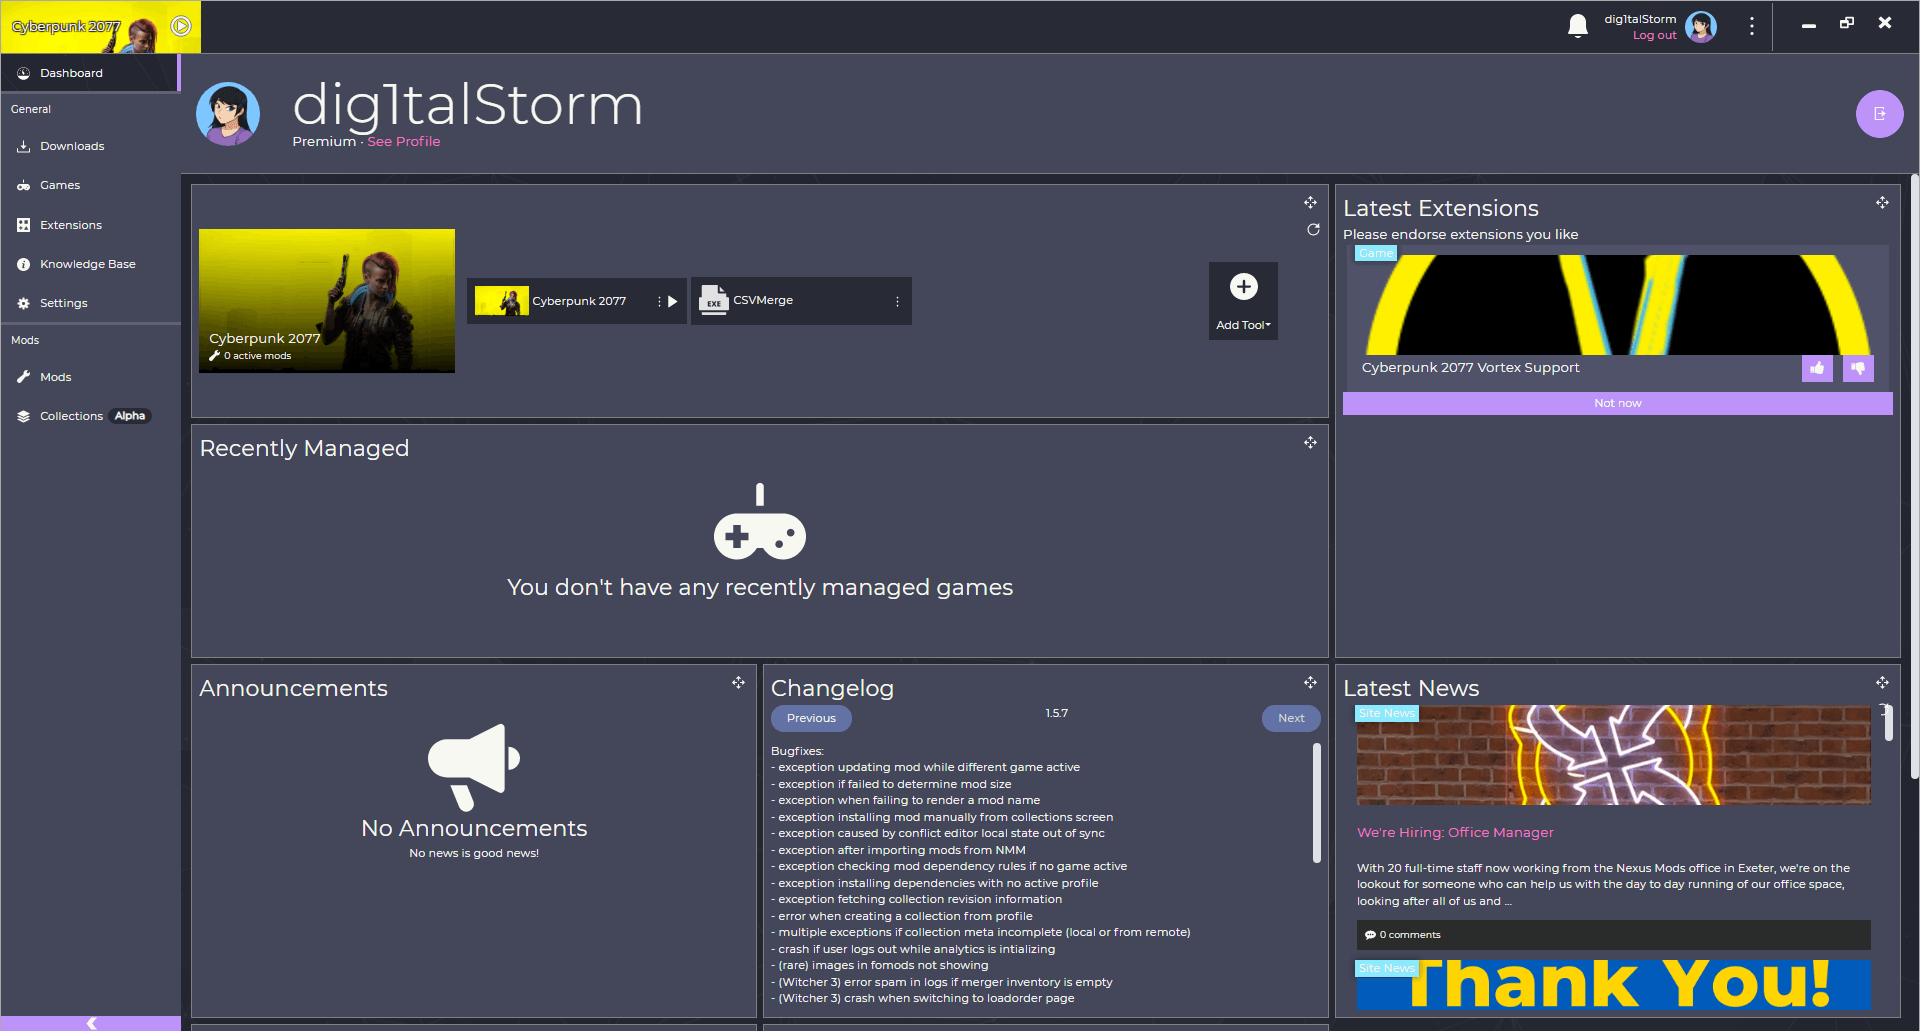Open the global three-dot menu

(x=1751, y=25)
